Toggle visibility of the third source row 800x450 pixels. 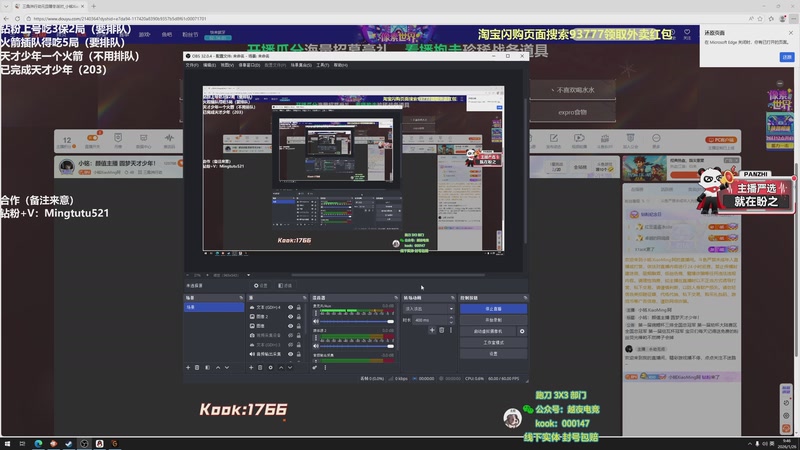290,326
